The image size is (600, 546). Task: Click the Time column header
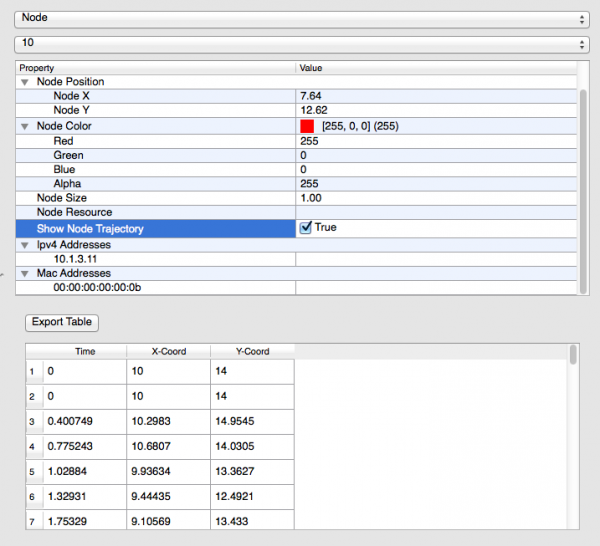pyautogui.click(x=85, y=351)
